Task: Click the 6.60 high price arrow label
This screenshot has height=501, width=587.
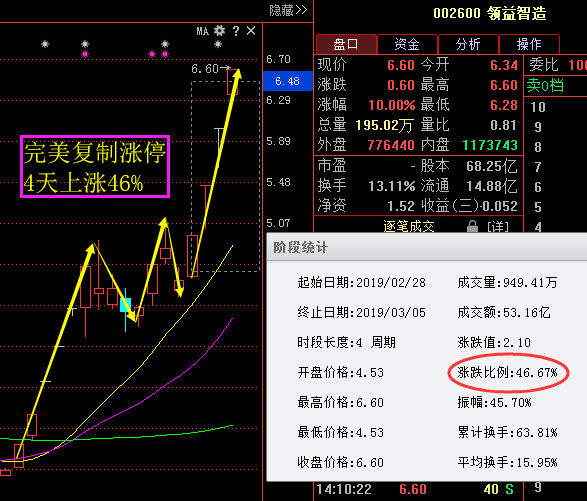Action: (211, 69)
